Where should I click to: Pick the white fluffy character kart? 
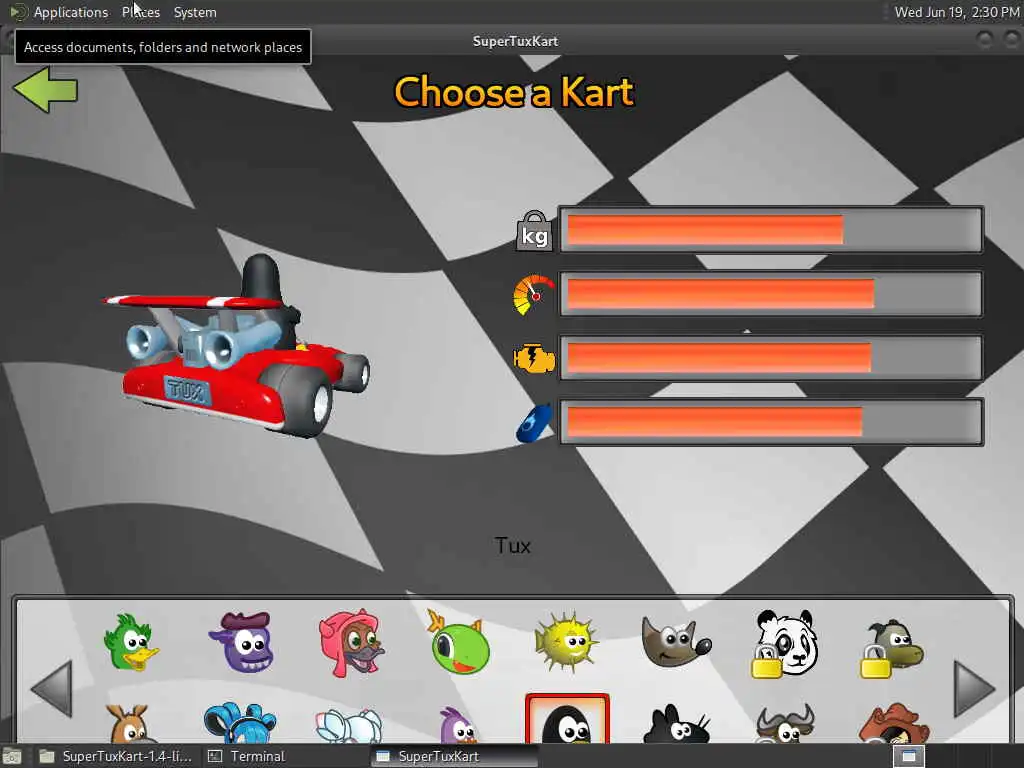coord(349,726)
